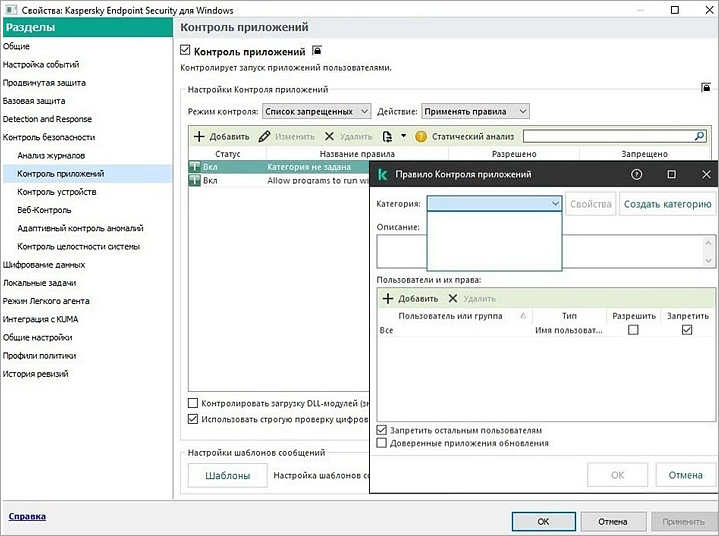Click the status icon of the Allow programs rule

(195, 180)
